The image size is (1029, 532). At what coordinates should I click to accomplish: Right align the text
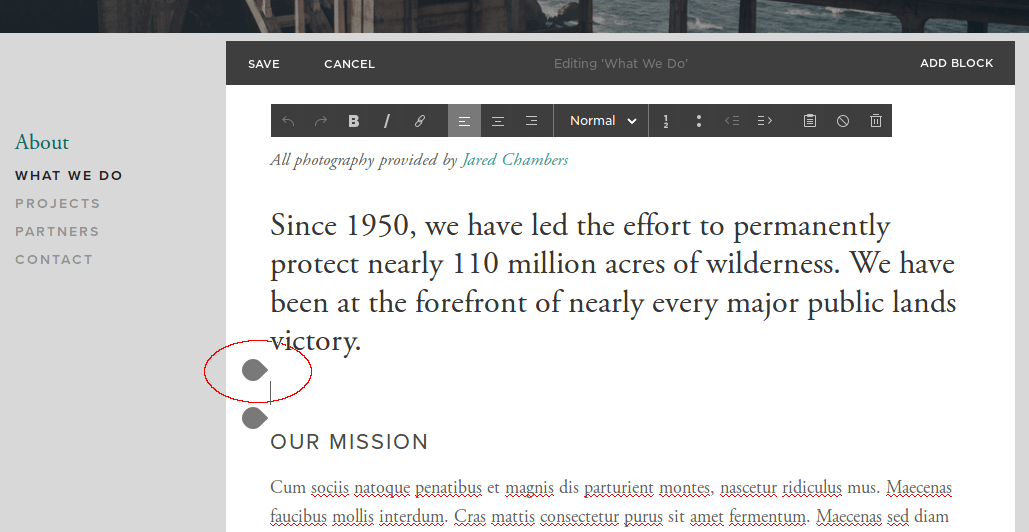531,121
